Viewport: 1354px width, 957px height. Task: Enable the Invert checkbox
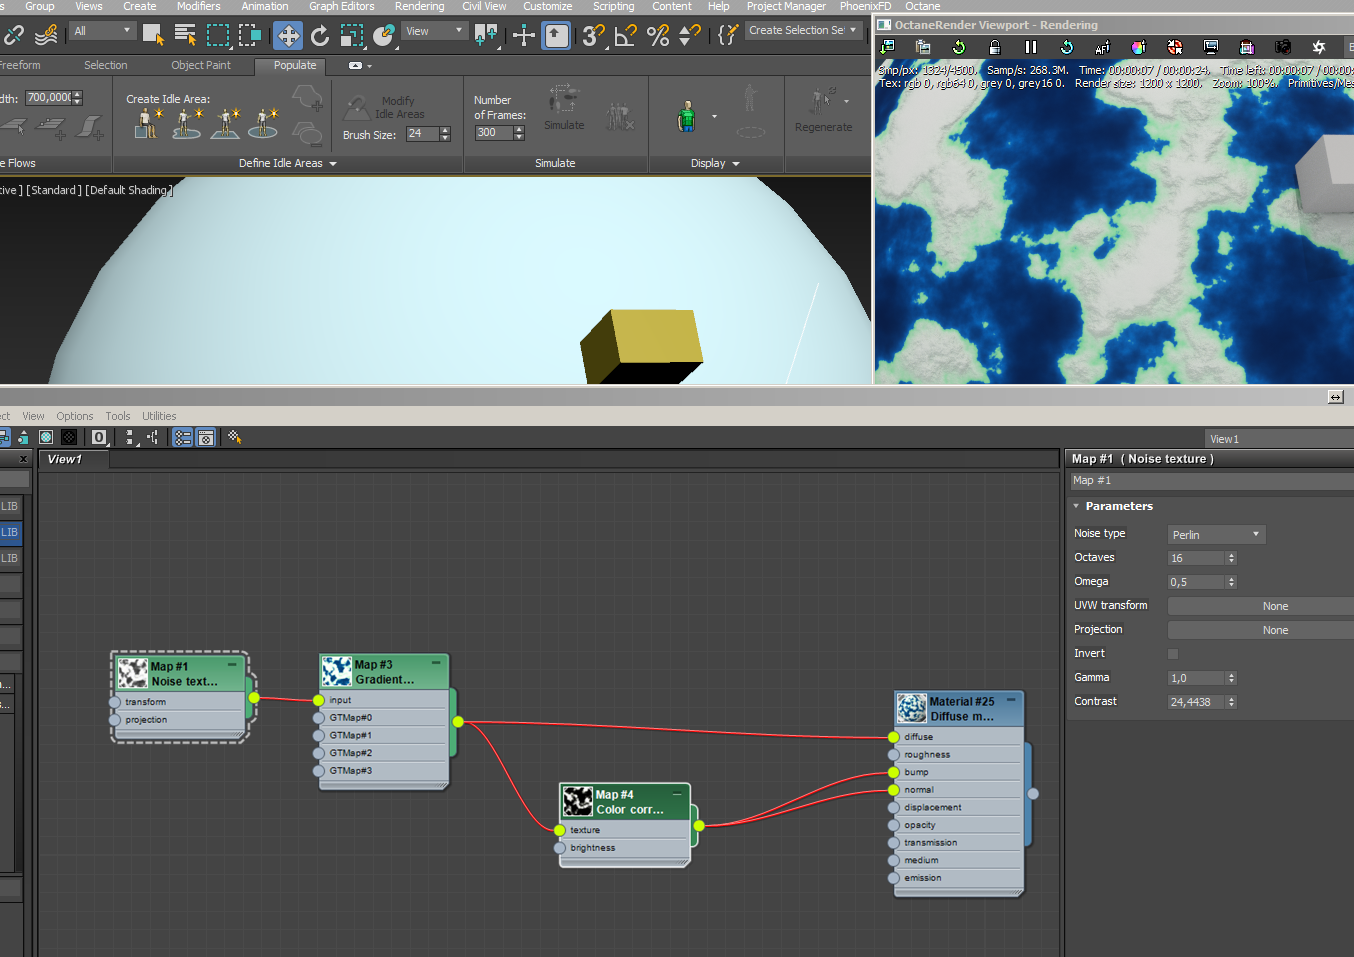tap(1173, 654)
